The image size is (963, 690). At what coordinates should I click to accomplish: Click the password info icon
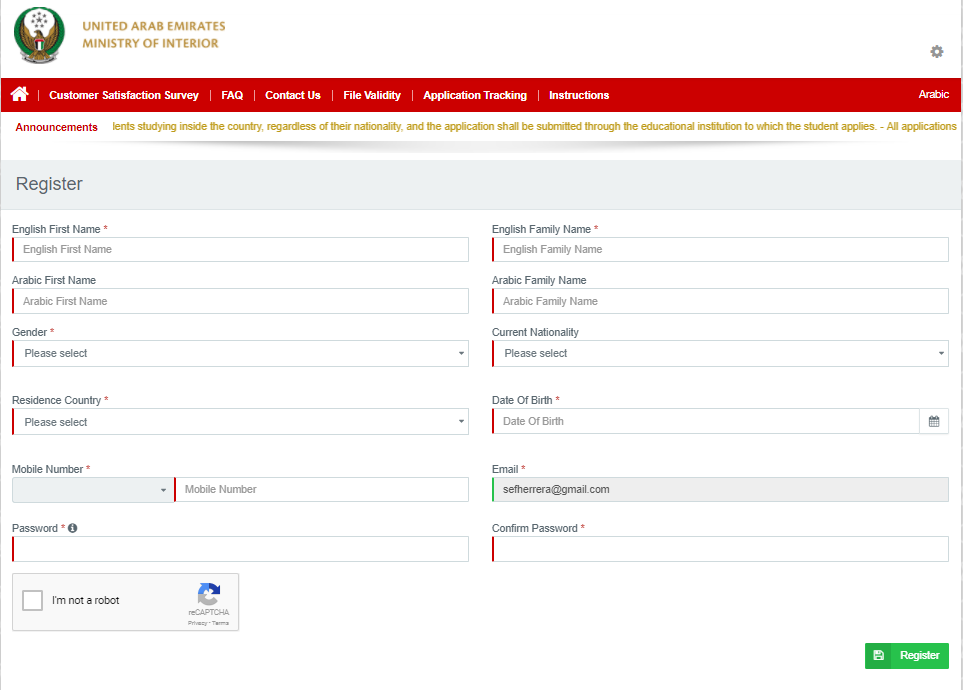click(x=72, y=528)
